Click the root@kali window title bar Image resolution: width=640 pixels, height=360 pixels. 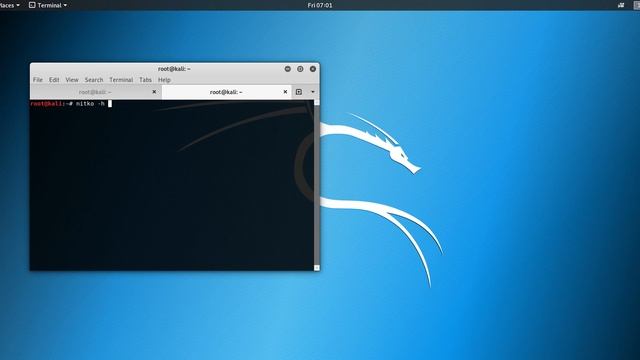tap(174, 69)
